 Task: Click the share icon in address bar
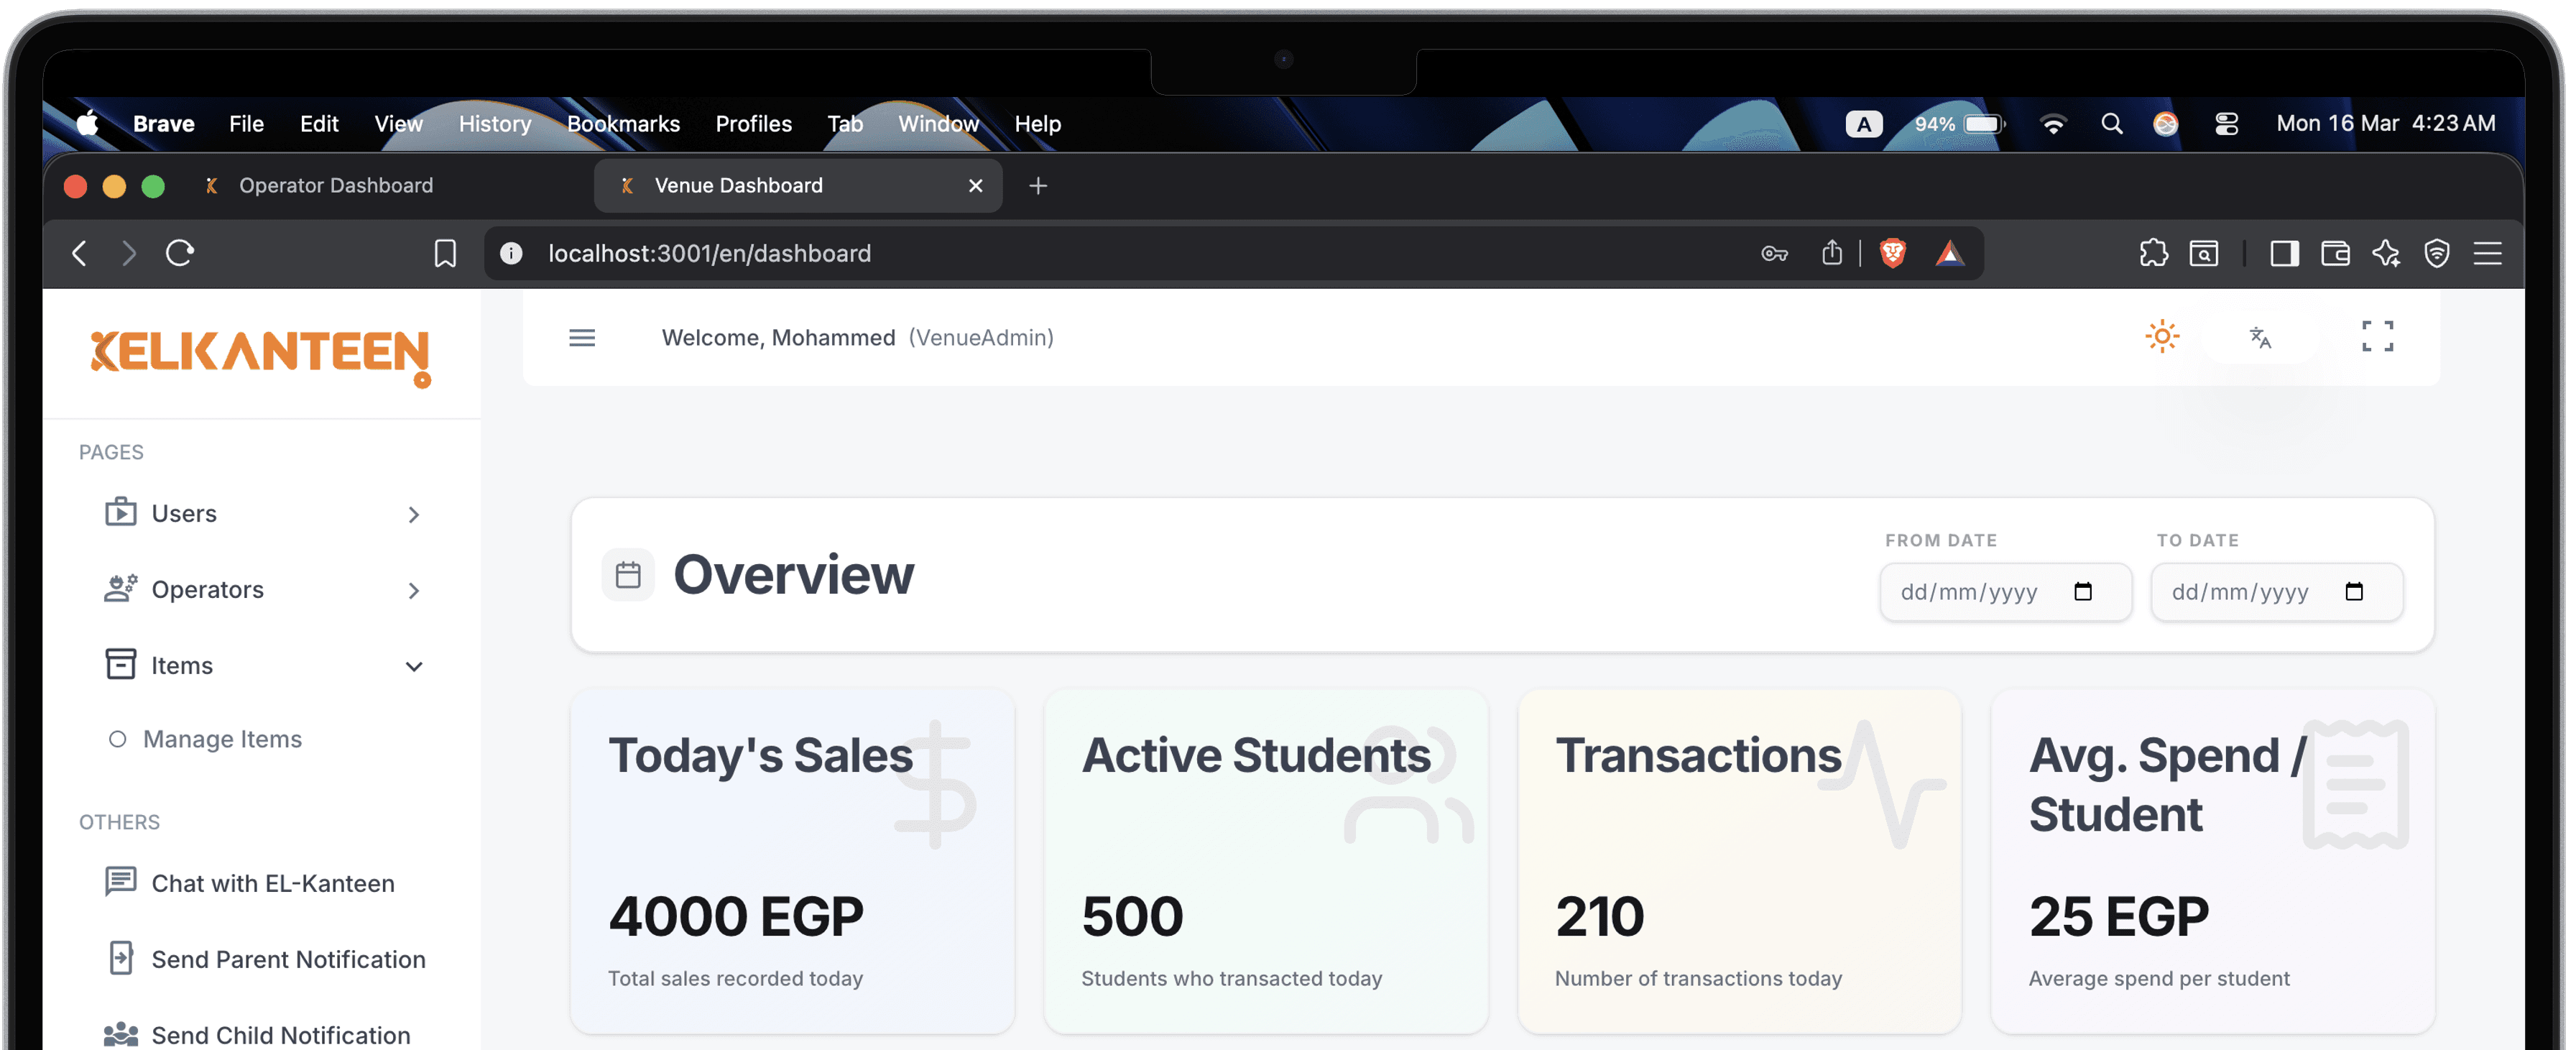click(1831, 252)
